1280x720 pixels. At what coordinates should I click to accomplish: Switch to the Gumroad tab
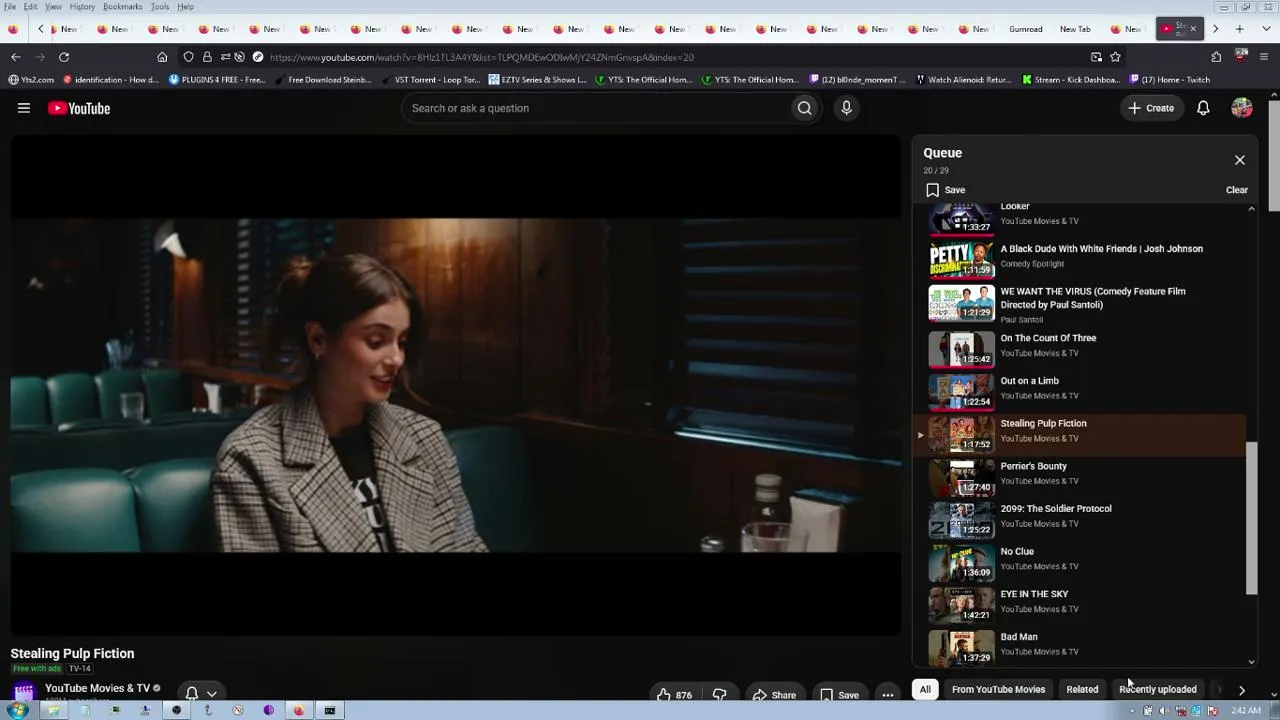tap(1025, 29)
